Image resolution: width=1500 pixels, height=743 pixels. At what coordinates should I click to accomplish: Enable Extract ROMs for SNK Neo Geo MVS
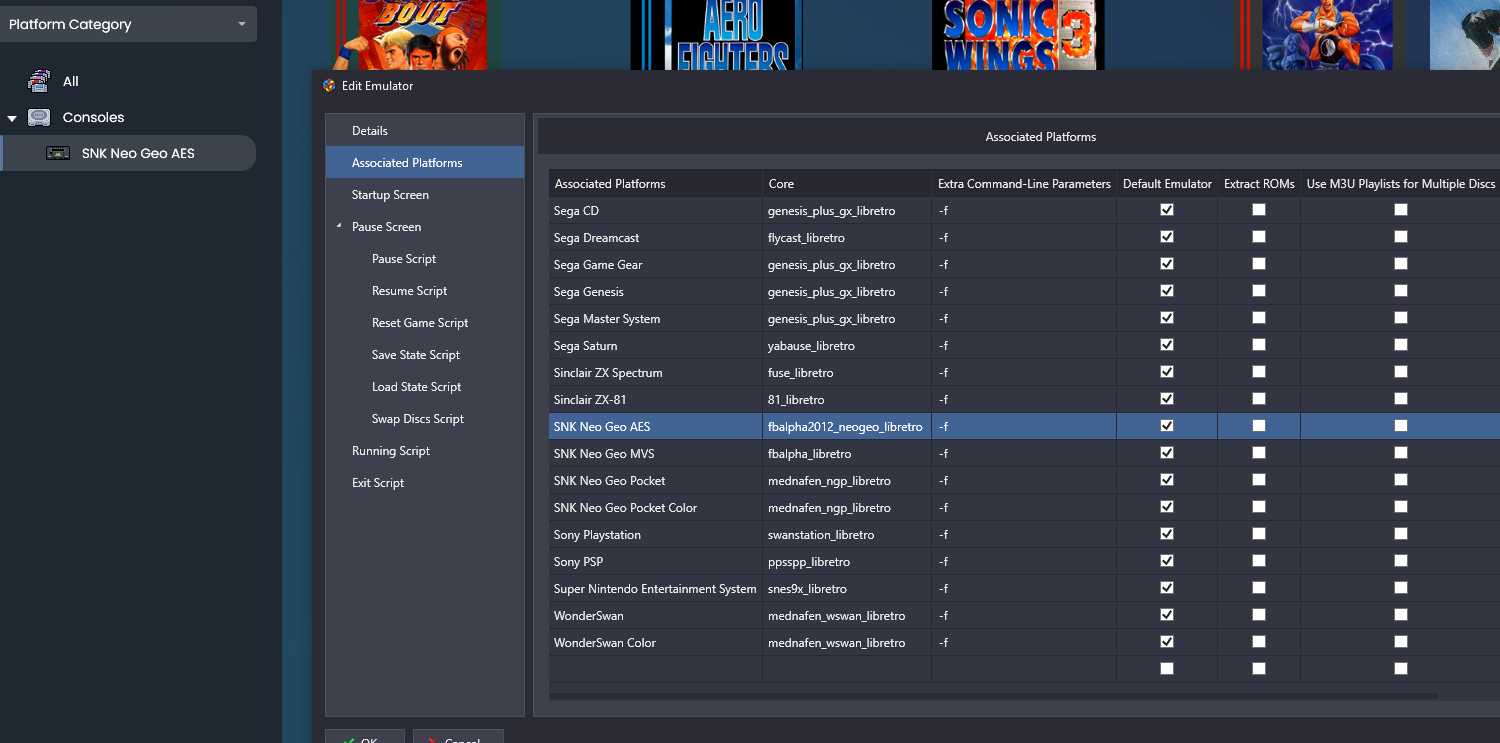pos(1259,453)
